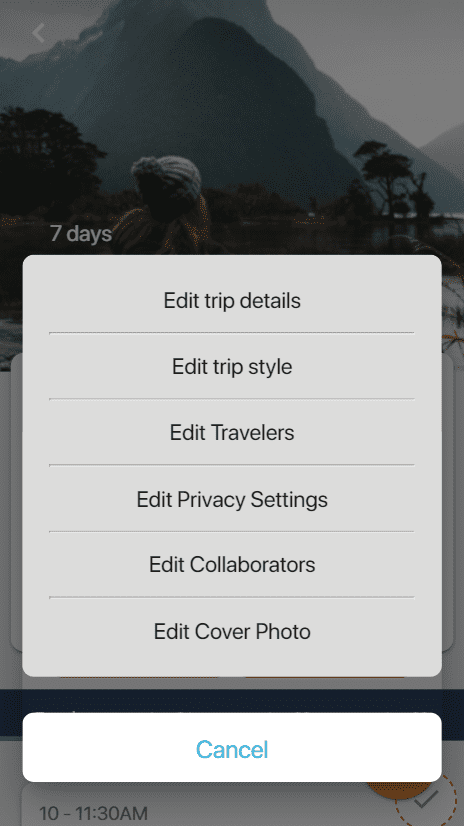The height and width of the screenshot is (826, 464).
Task: Open Edit trip details option
Action: coord(232,300)
